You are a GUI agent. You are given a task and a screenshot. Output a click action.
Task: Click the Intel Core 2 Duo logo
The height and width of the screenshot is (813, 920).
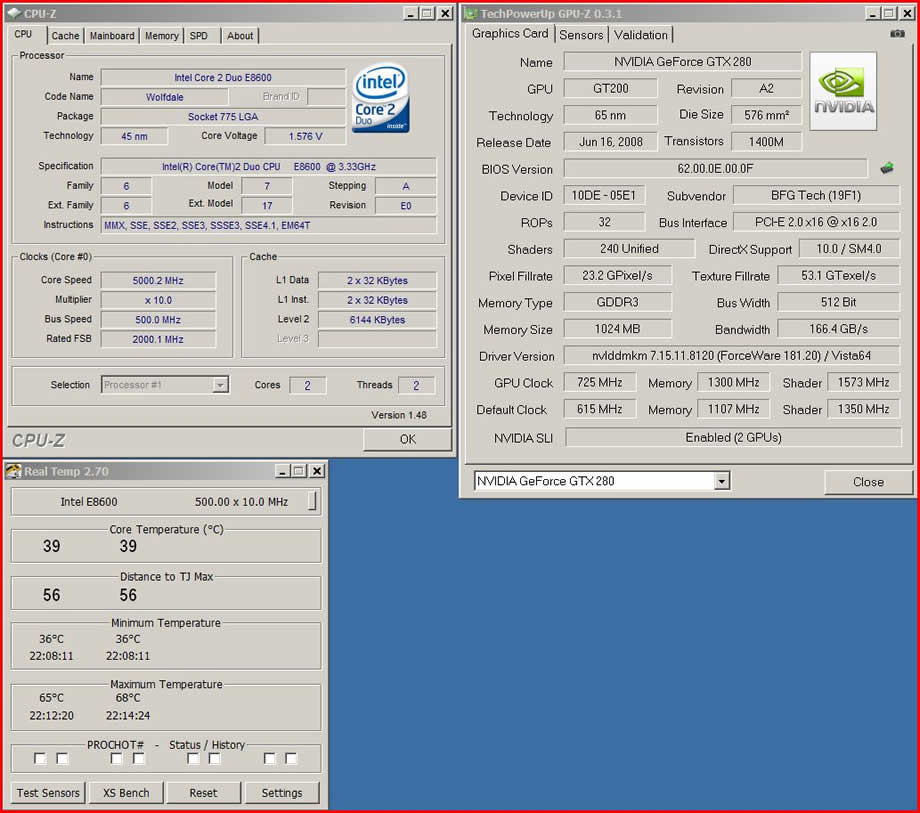(380, 98)
